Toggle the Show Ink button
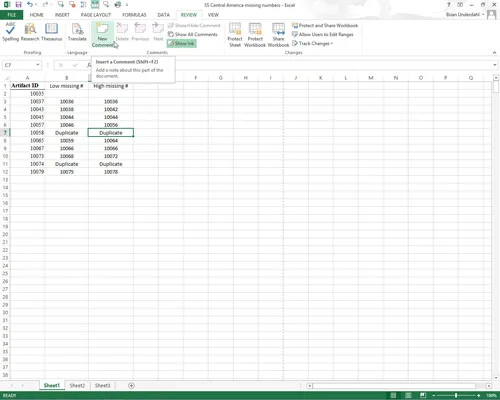Viewport: 500px width, 400px height. (x=182, y=43)
